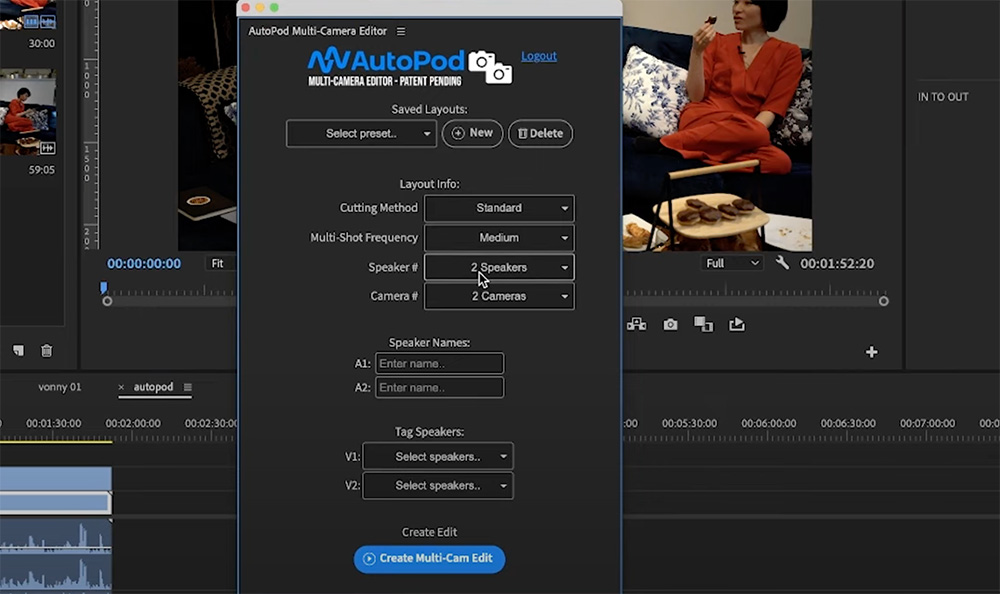Open the V1 Select speakers dropdown
The image size is (1000, 594).
[438, 456]
